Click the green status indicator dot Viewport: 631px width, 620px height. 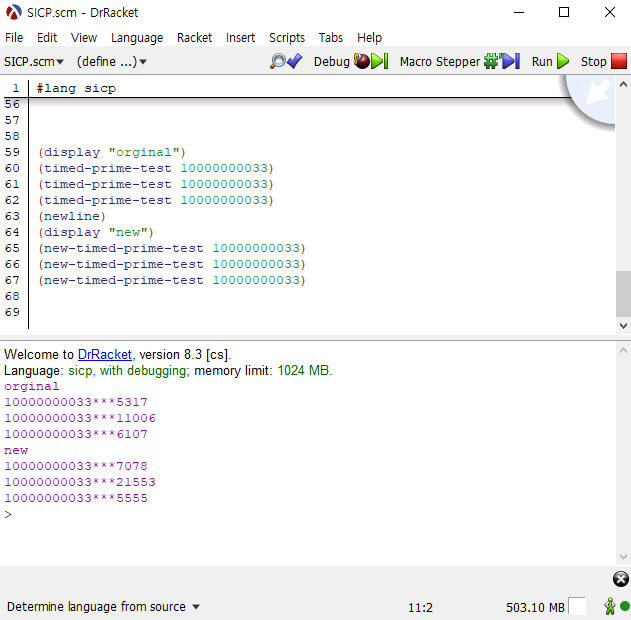pyautogui.click(x=624, y=606)
